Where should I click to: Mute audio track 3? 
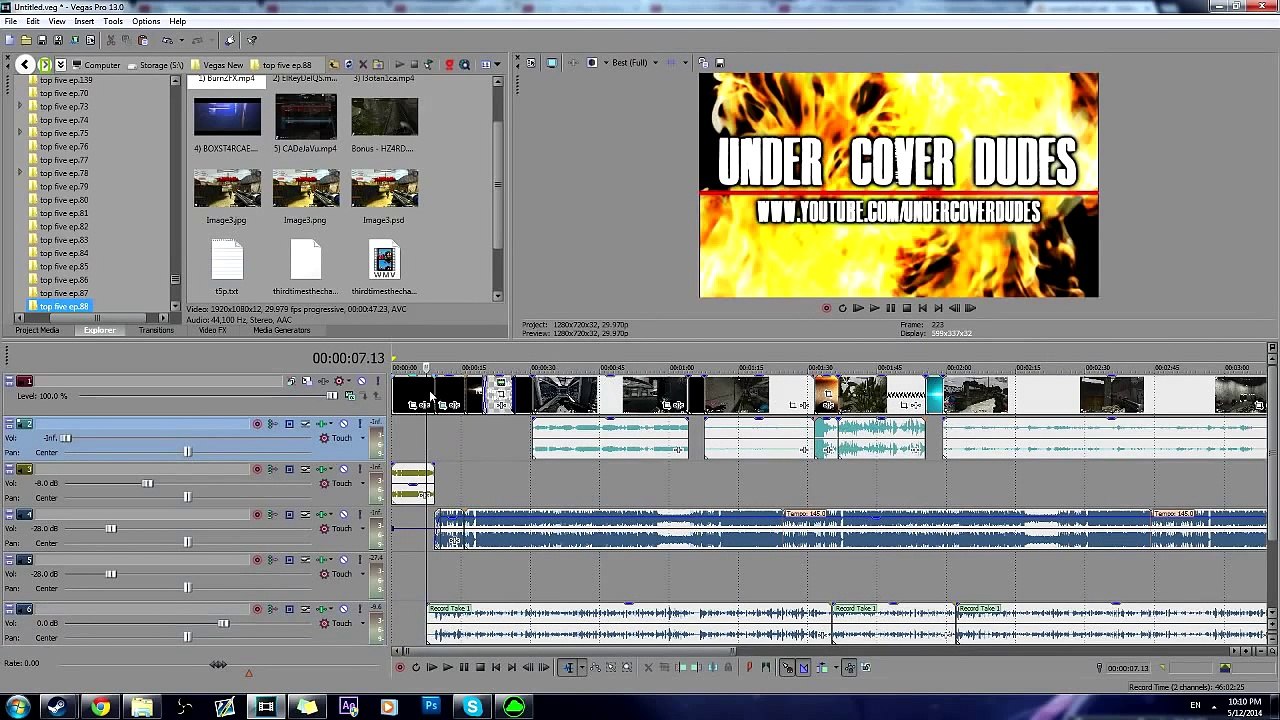(344, 469)
